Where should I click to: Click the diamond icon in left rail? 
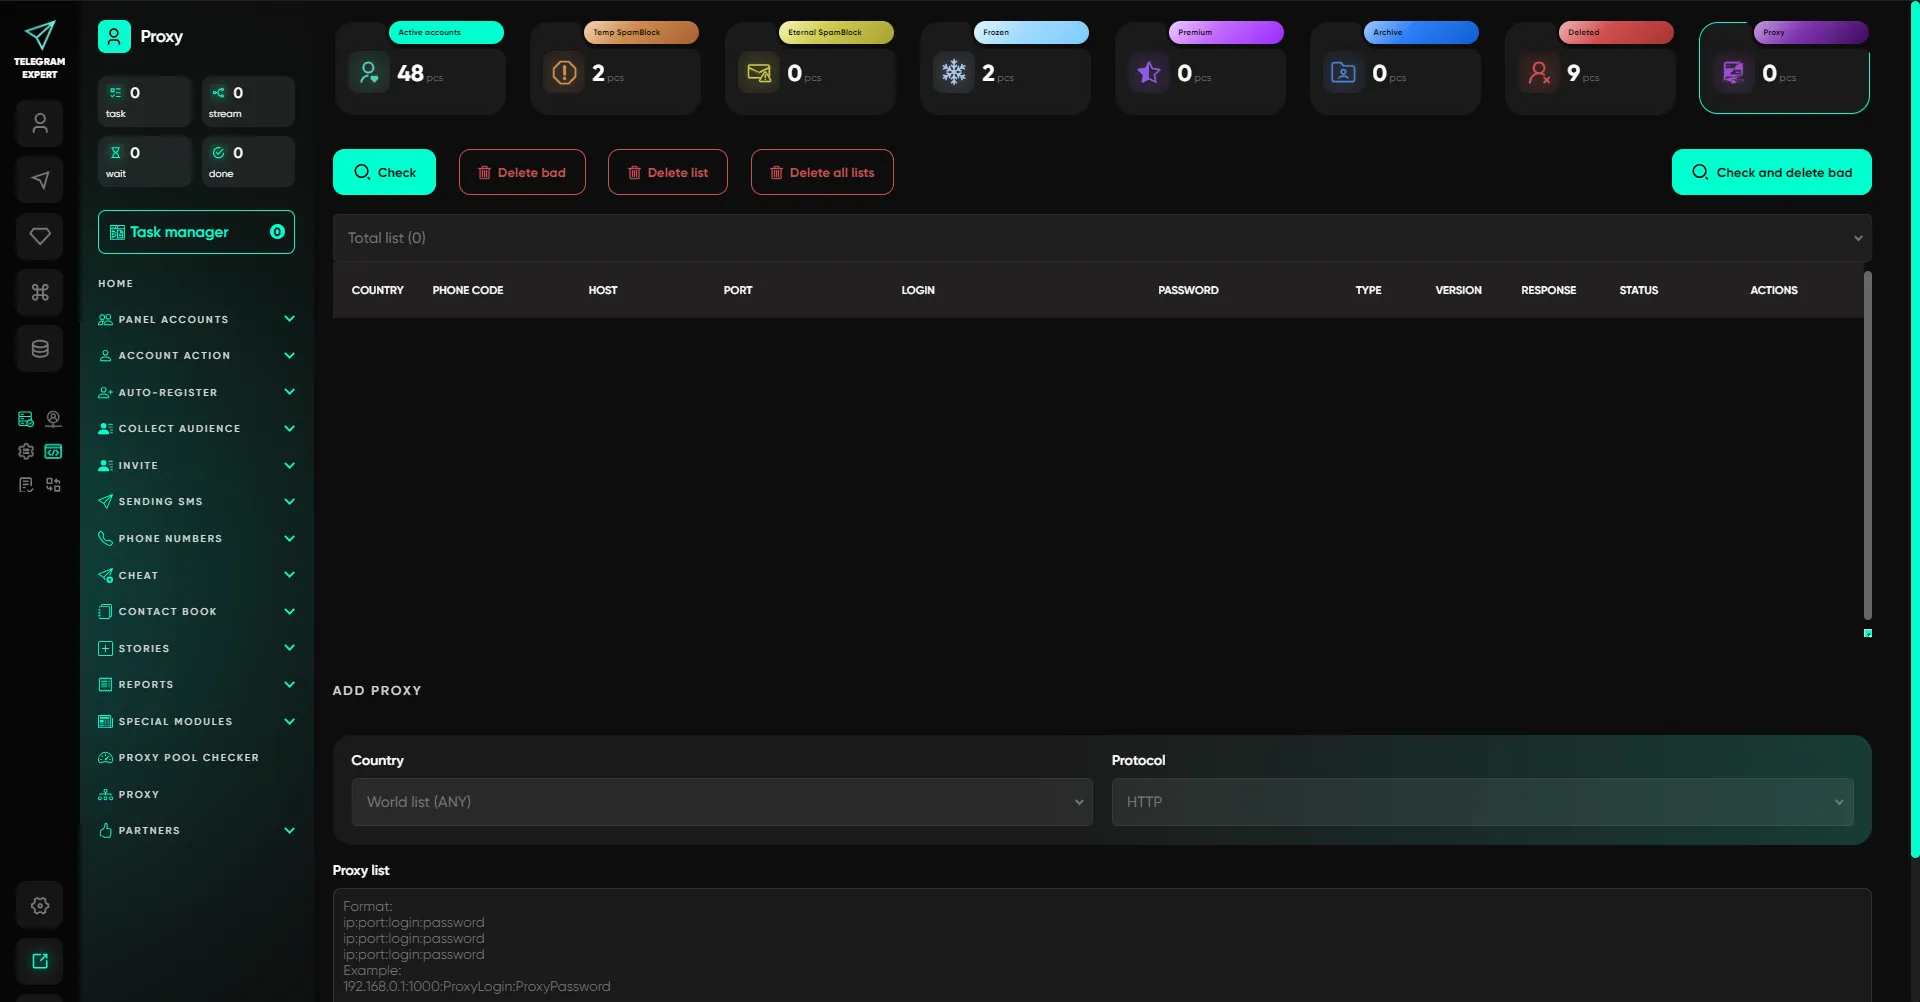pyautogui.click(x=40, y=236)
